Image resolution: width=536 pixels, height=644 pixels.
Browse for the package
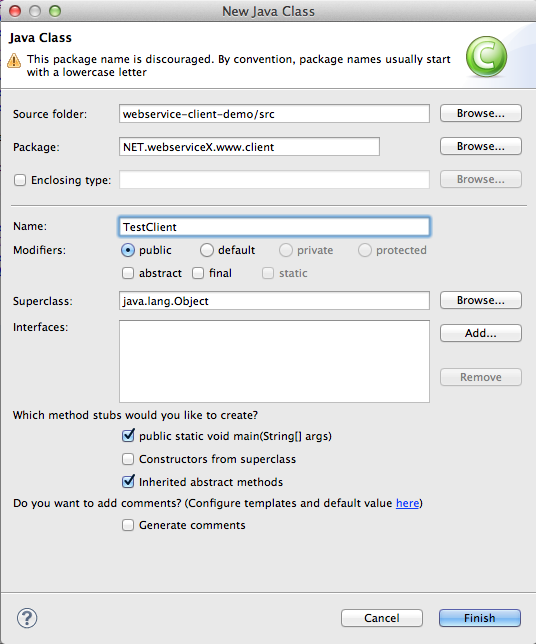[481, 146]
